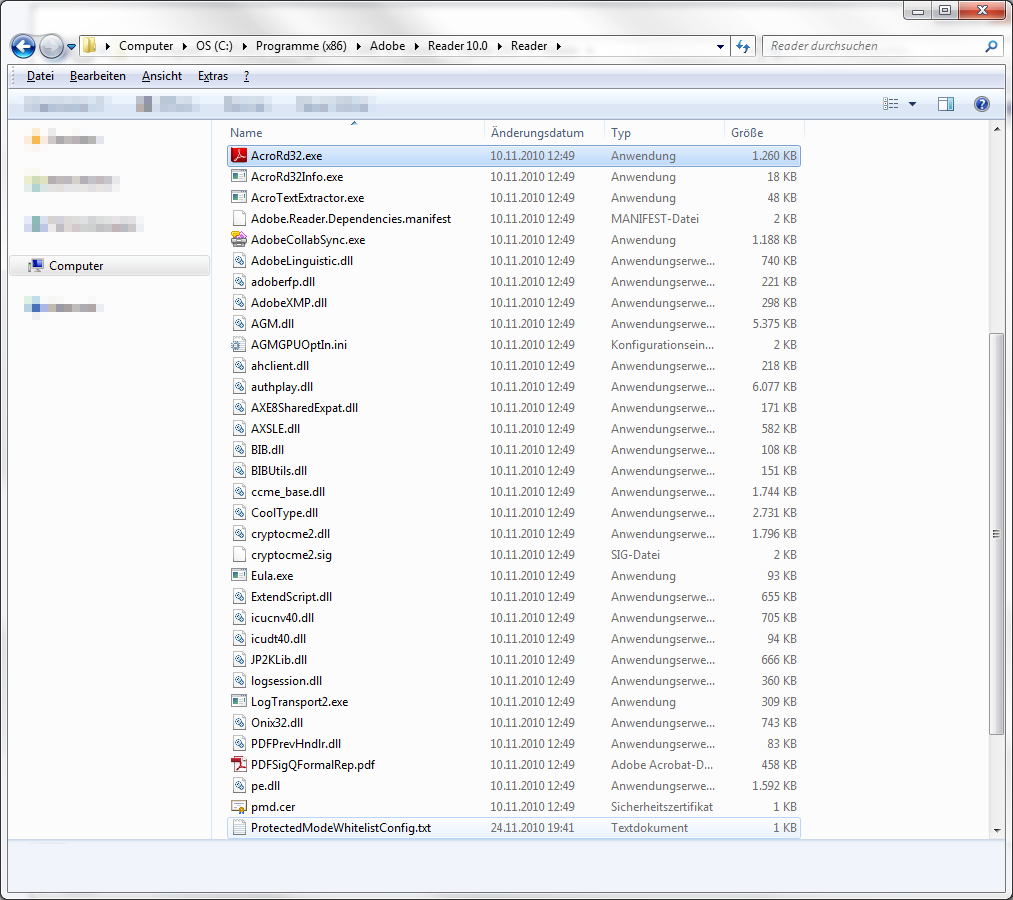
Task: Open recent locations dropdown beside the Forward arrow
Action: (71, 47)
